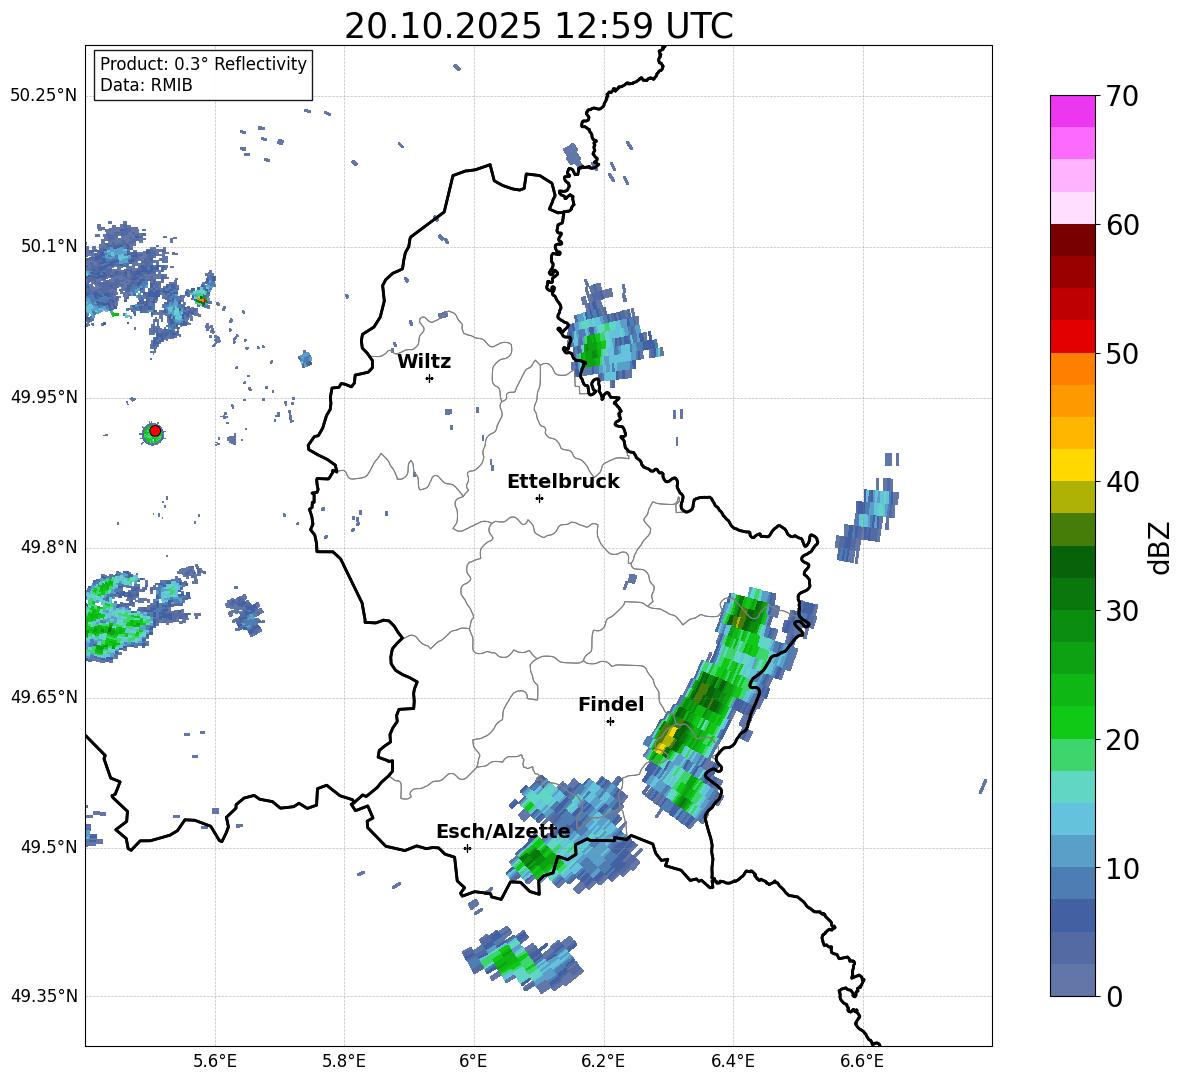This screenshot has width=1184, height=1081.
Task: Click the colorbar value 50
Action: coord(1122,353)
